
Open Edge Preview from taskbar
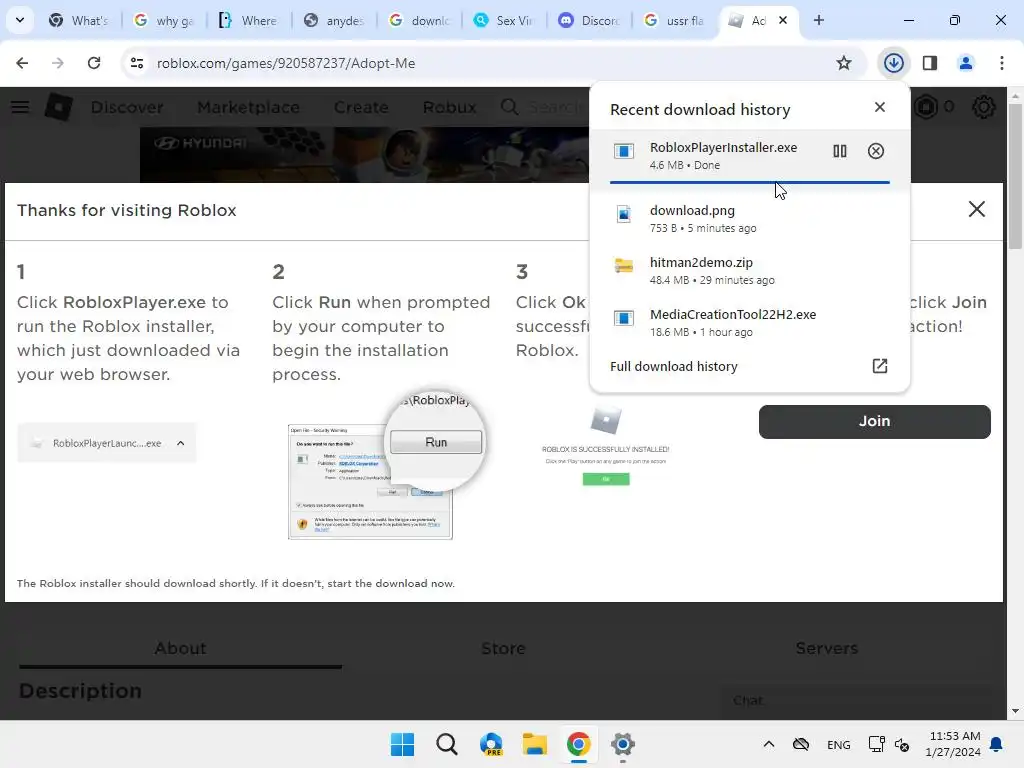[491, 744]
